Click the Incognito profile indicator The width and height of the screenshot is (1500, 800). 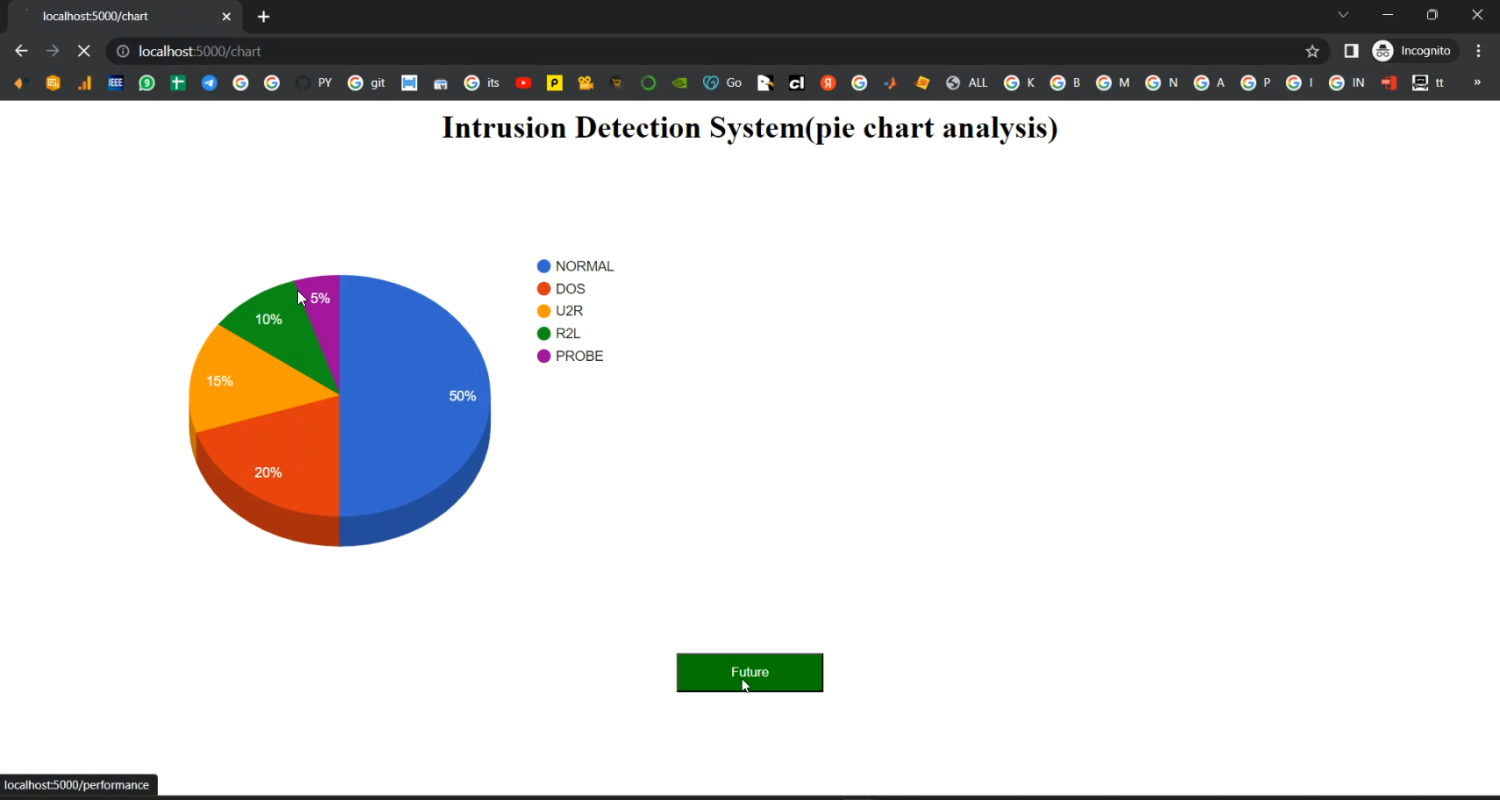pyautogui.click(x=1413, y=51)
